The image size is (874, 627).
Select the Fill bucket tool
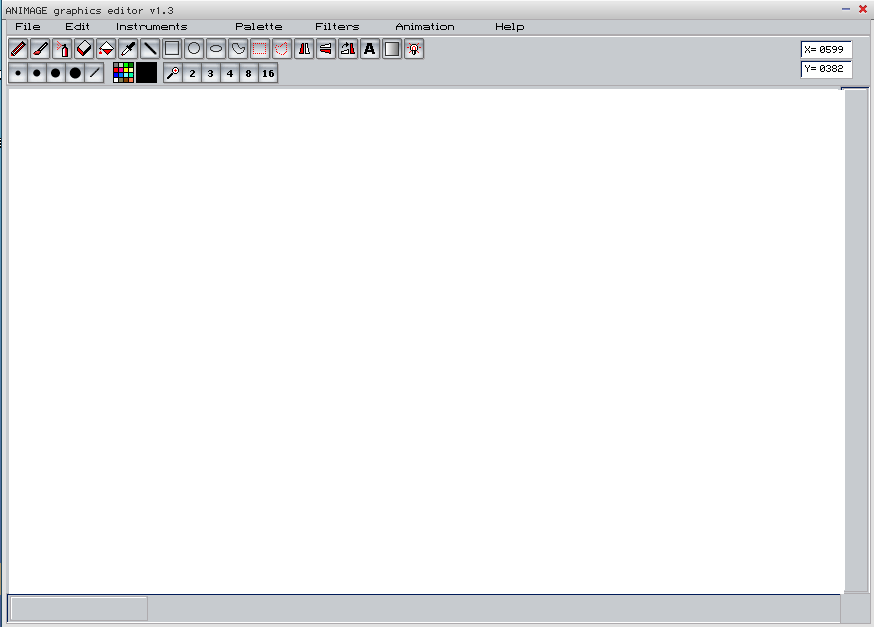[x=106, y=49]
